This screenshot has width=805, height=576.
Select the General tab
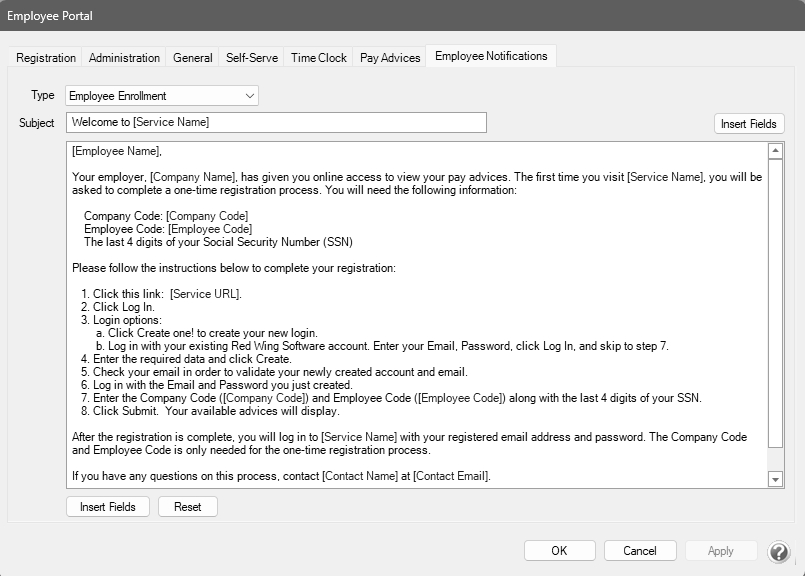click(192, 58)
